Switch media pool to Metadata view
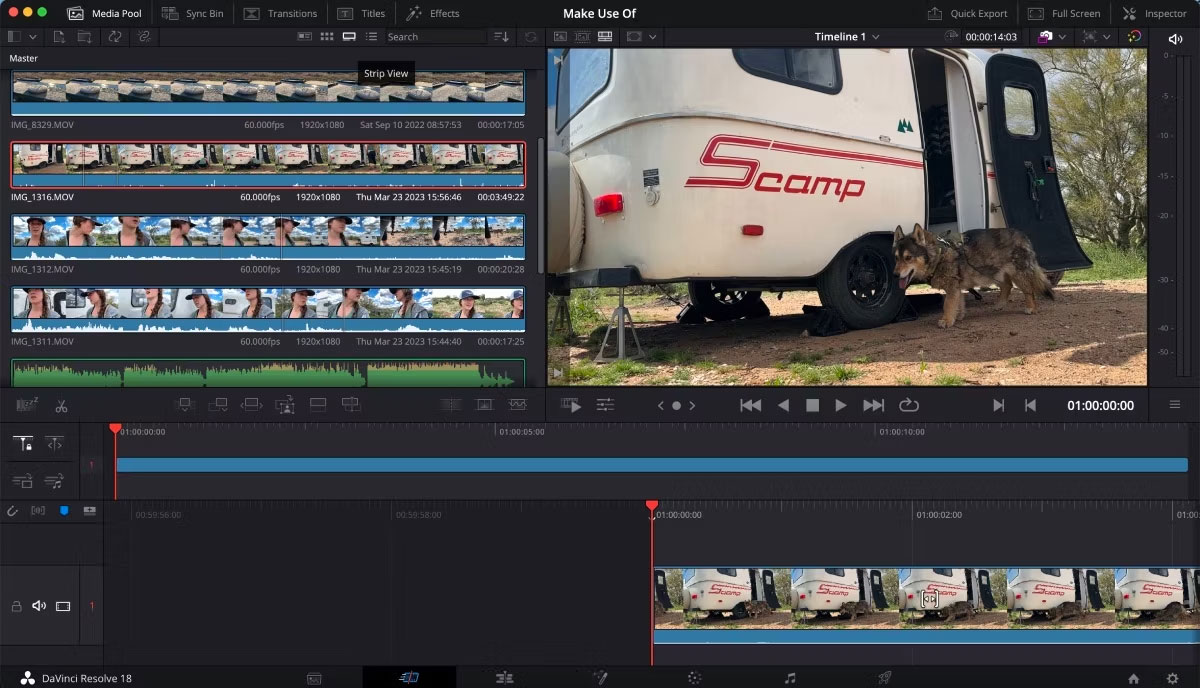 pyautogui.click(x=304, y=37)
